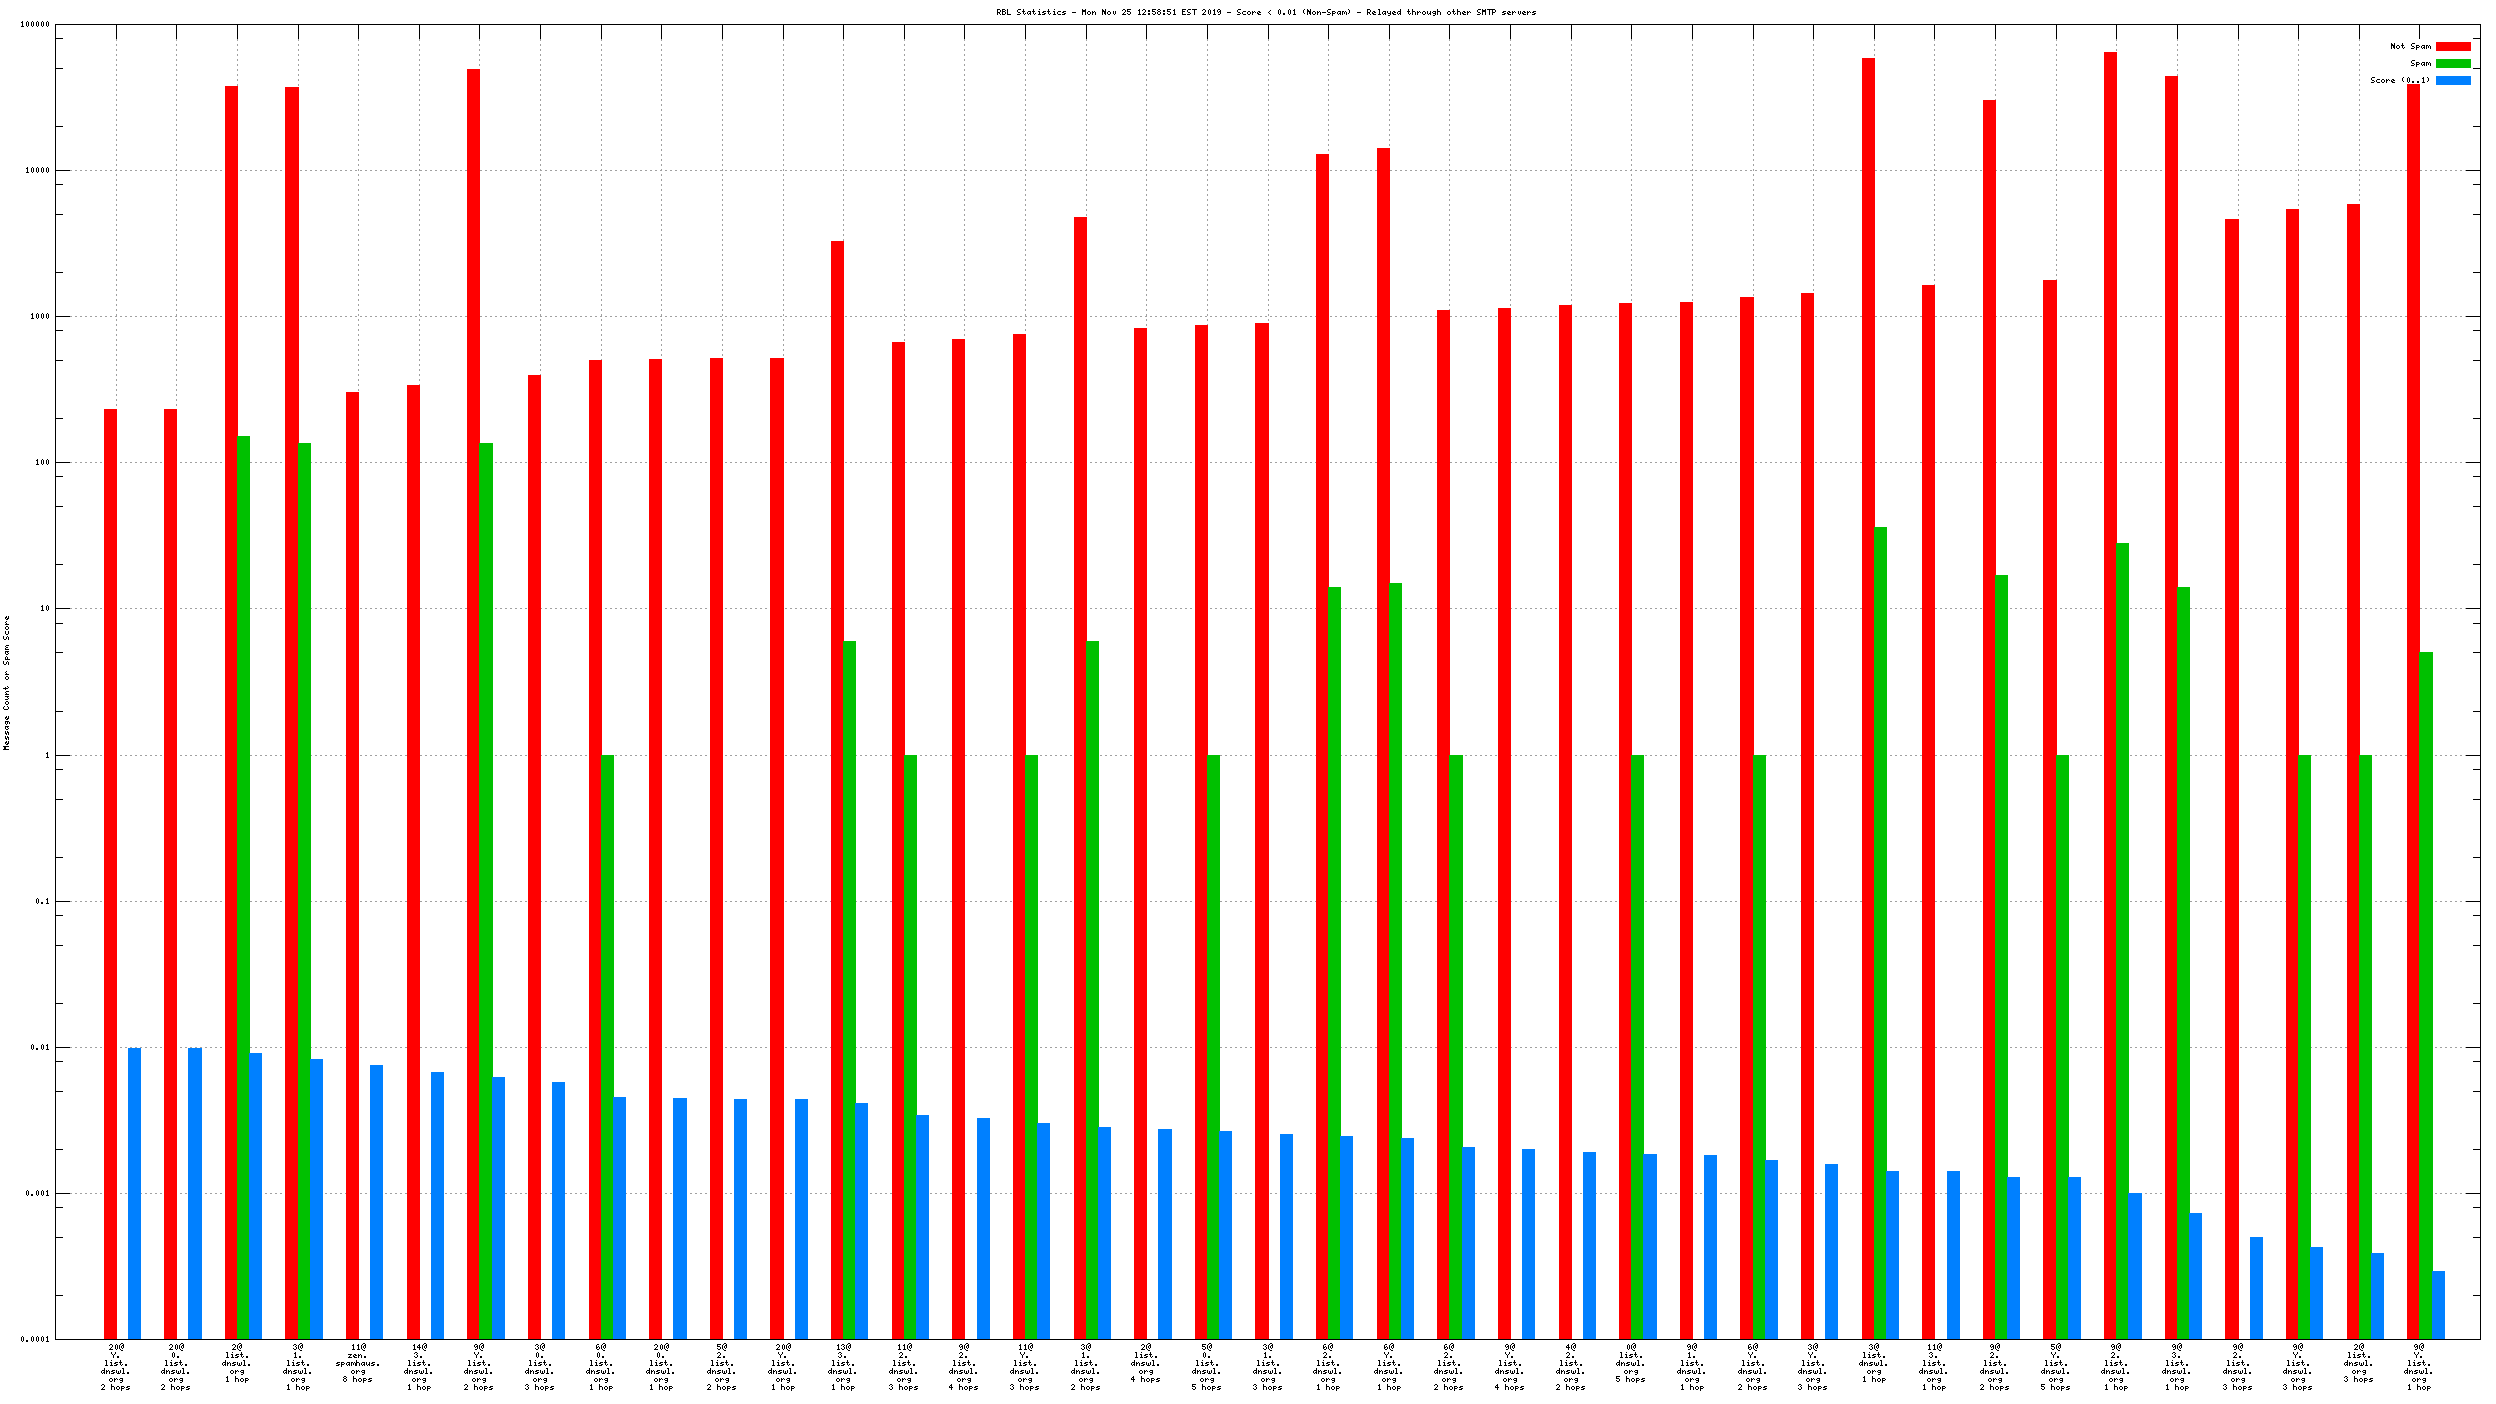Click the 0.01 y-axis tick label
The image size is (2496, 1404).
40,1047
